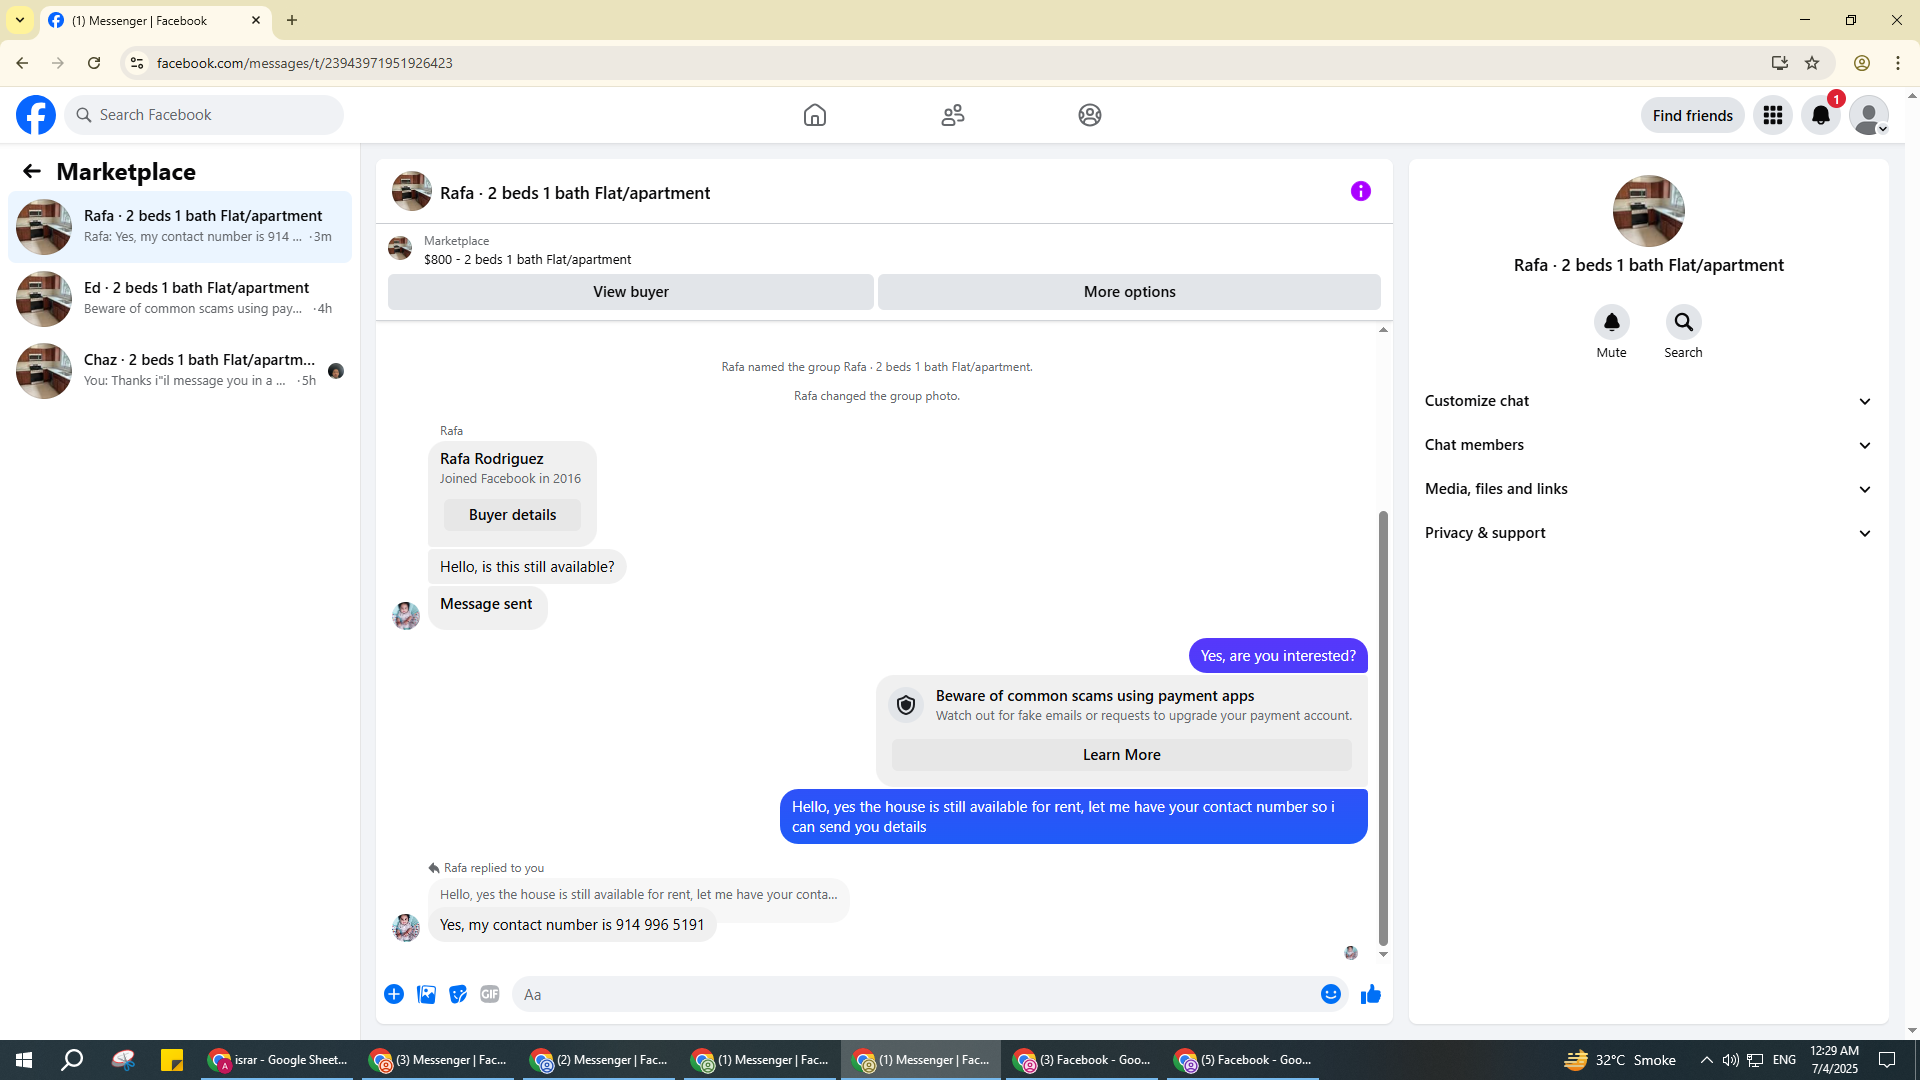Screen dimensions: 1920x1080
Task: Open Facebook menu grid icon
Action: 1772,115
